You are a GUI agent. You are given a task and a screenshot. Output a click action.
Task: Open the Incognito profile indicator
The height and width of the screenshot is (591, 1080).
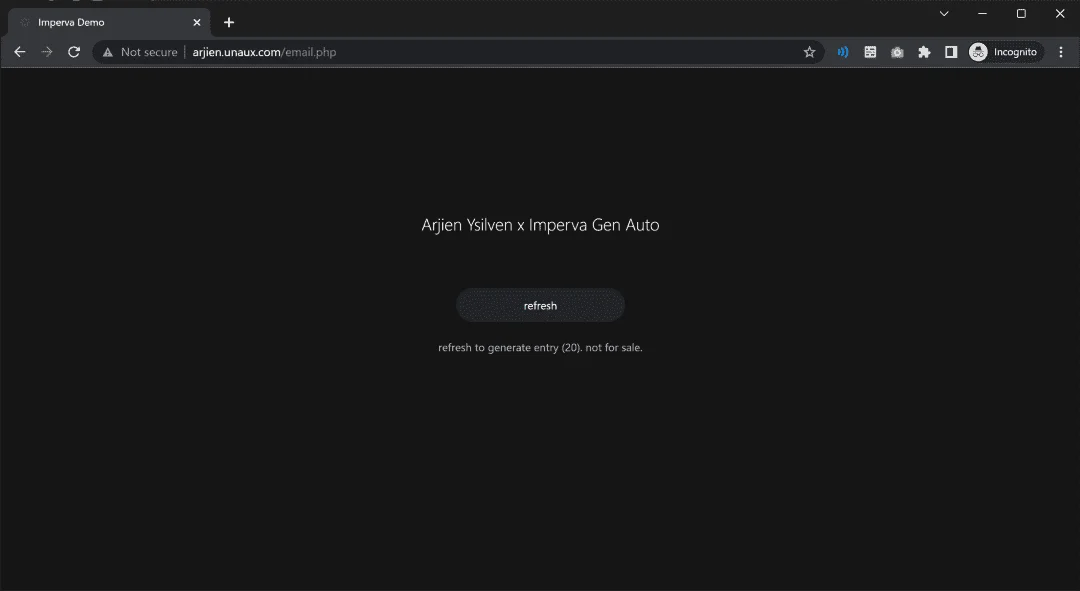tap(1006, 52)
